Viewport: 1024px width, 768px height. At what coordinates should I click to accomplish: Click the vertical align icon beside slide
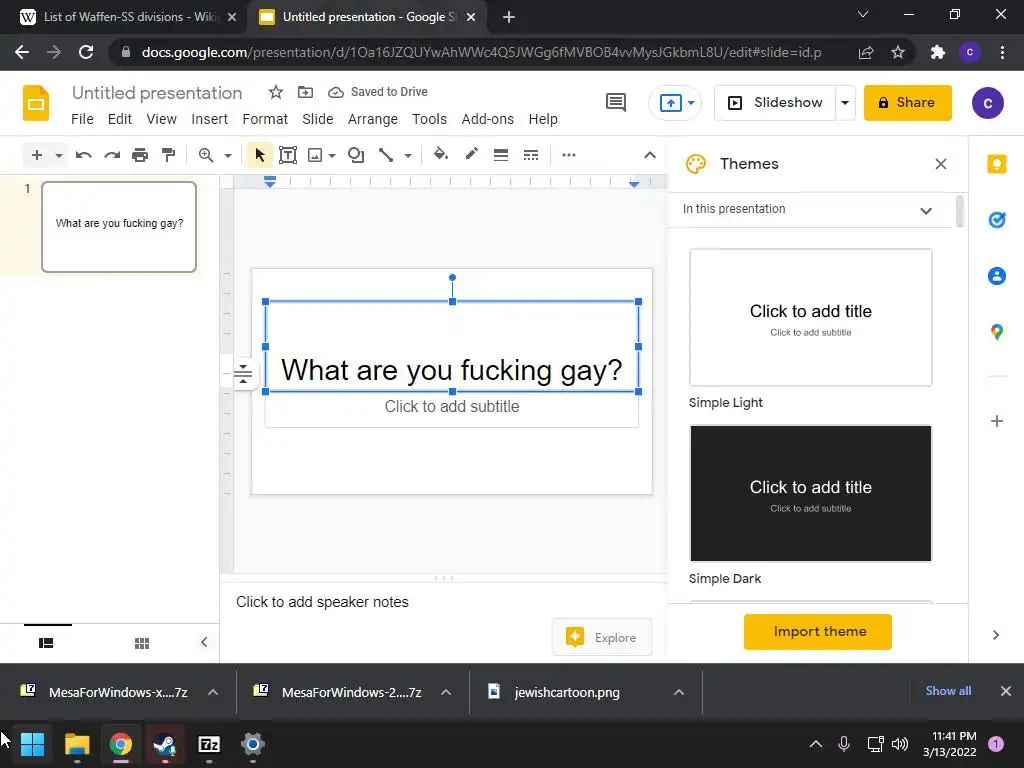pyautogui.click(x=243, y=374)
